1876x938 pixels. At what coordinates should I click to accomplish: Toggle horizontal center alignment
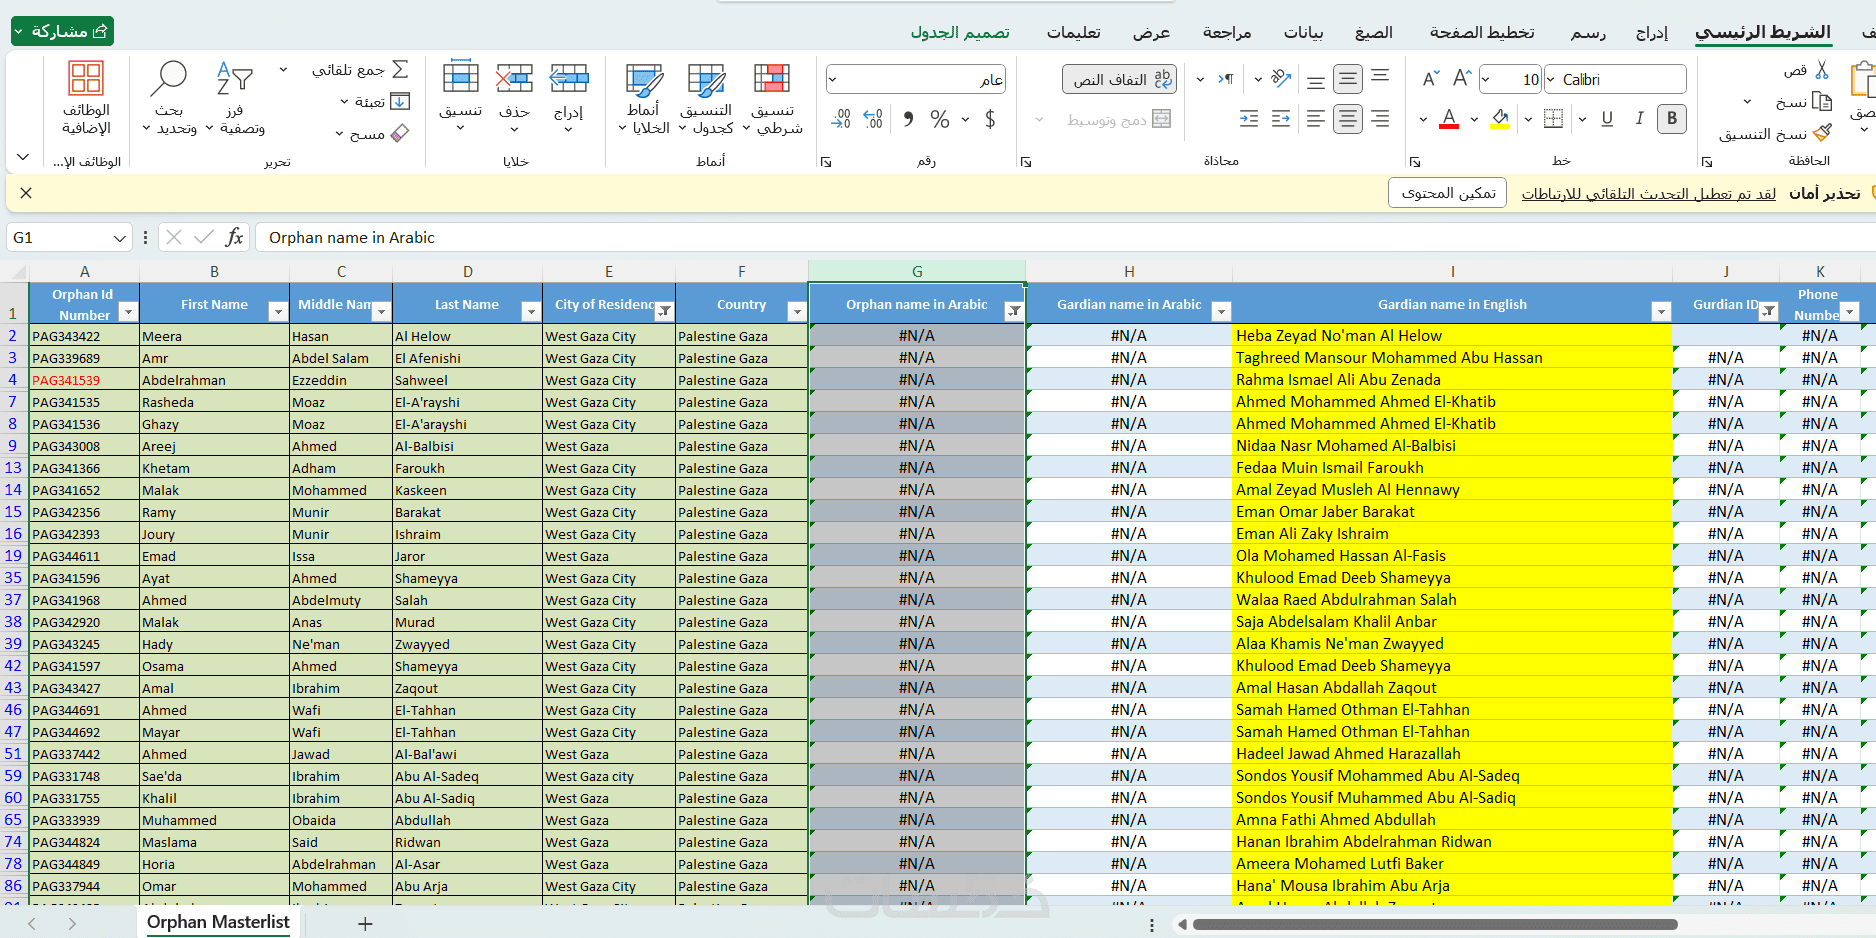(x=1348, y=119)
